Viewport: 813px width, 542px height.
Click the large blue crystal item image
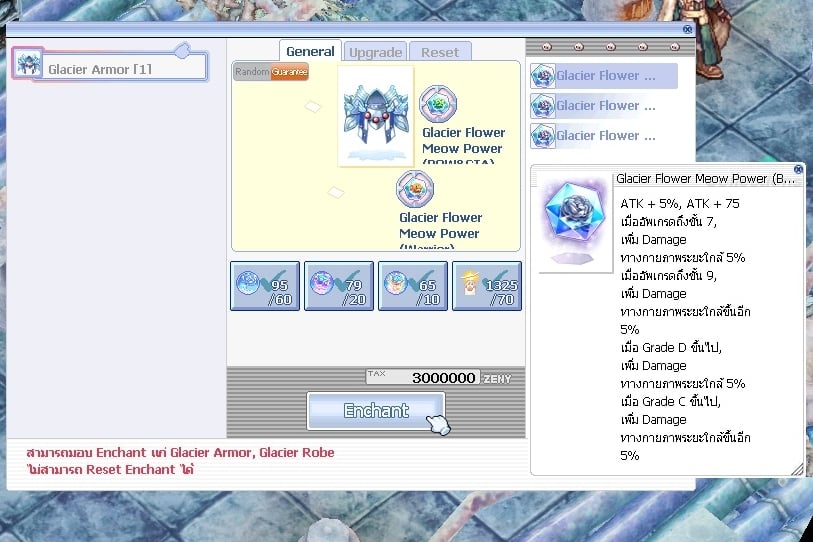[574, 221]
